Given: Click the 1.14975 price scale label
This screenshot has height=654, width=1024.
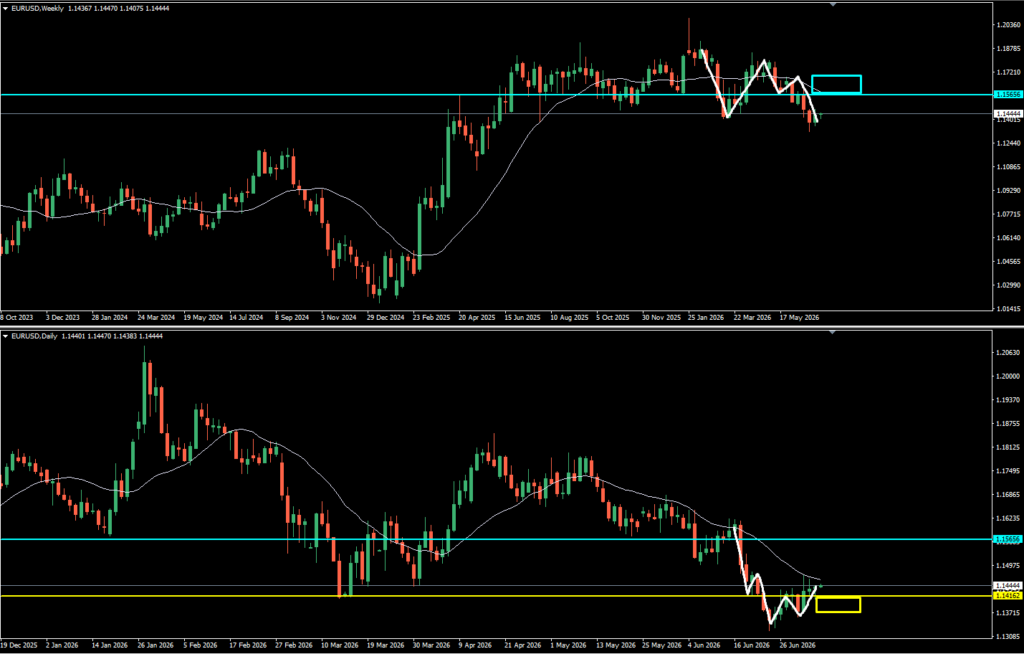Looking at the screenshot, I should click(x=1008, y=566).
